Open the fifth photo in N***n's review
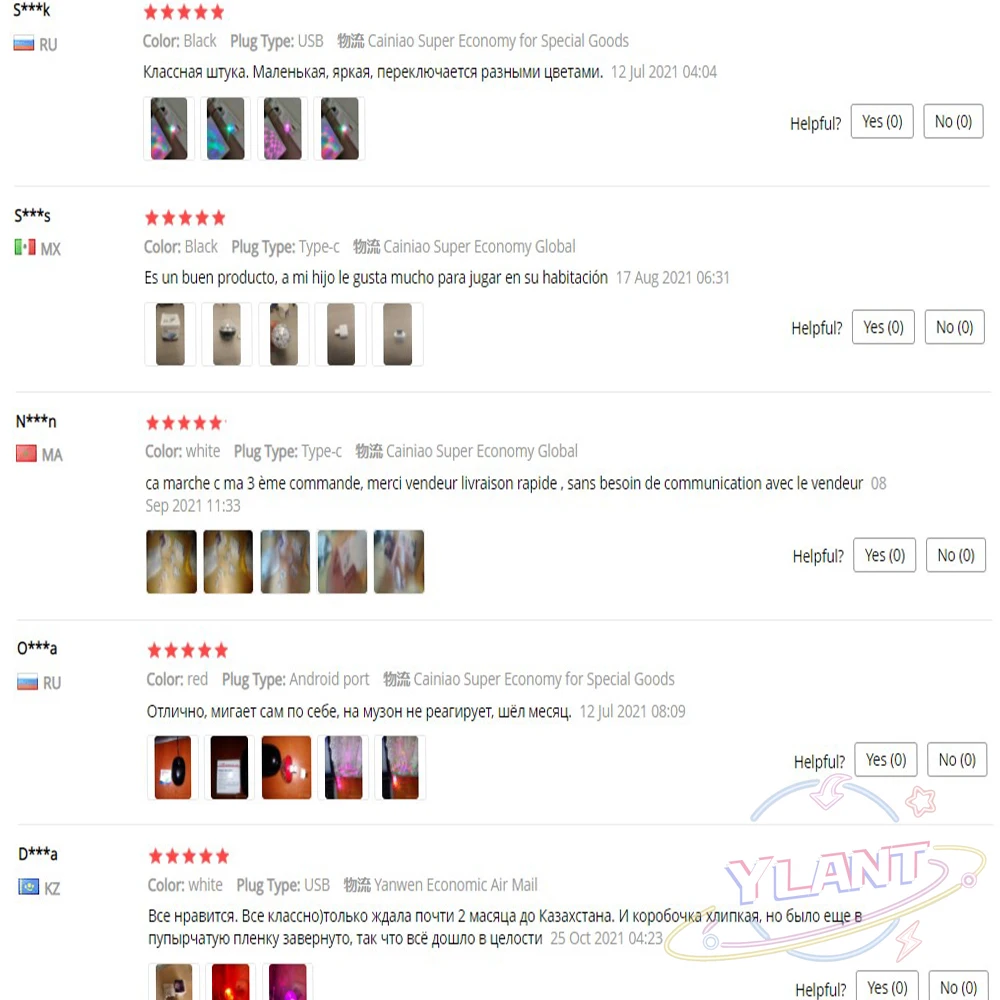 tap(399, 562)
